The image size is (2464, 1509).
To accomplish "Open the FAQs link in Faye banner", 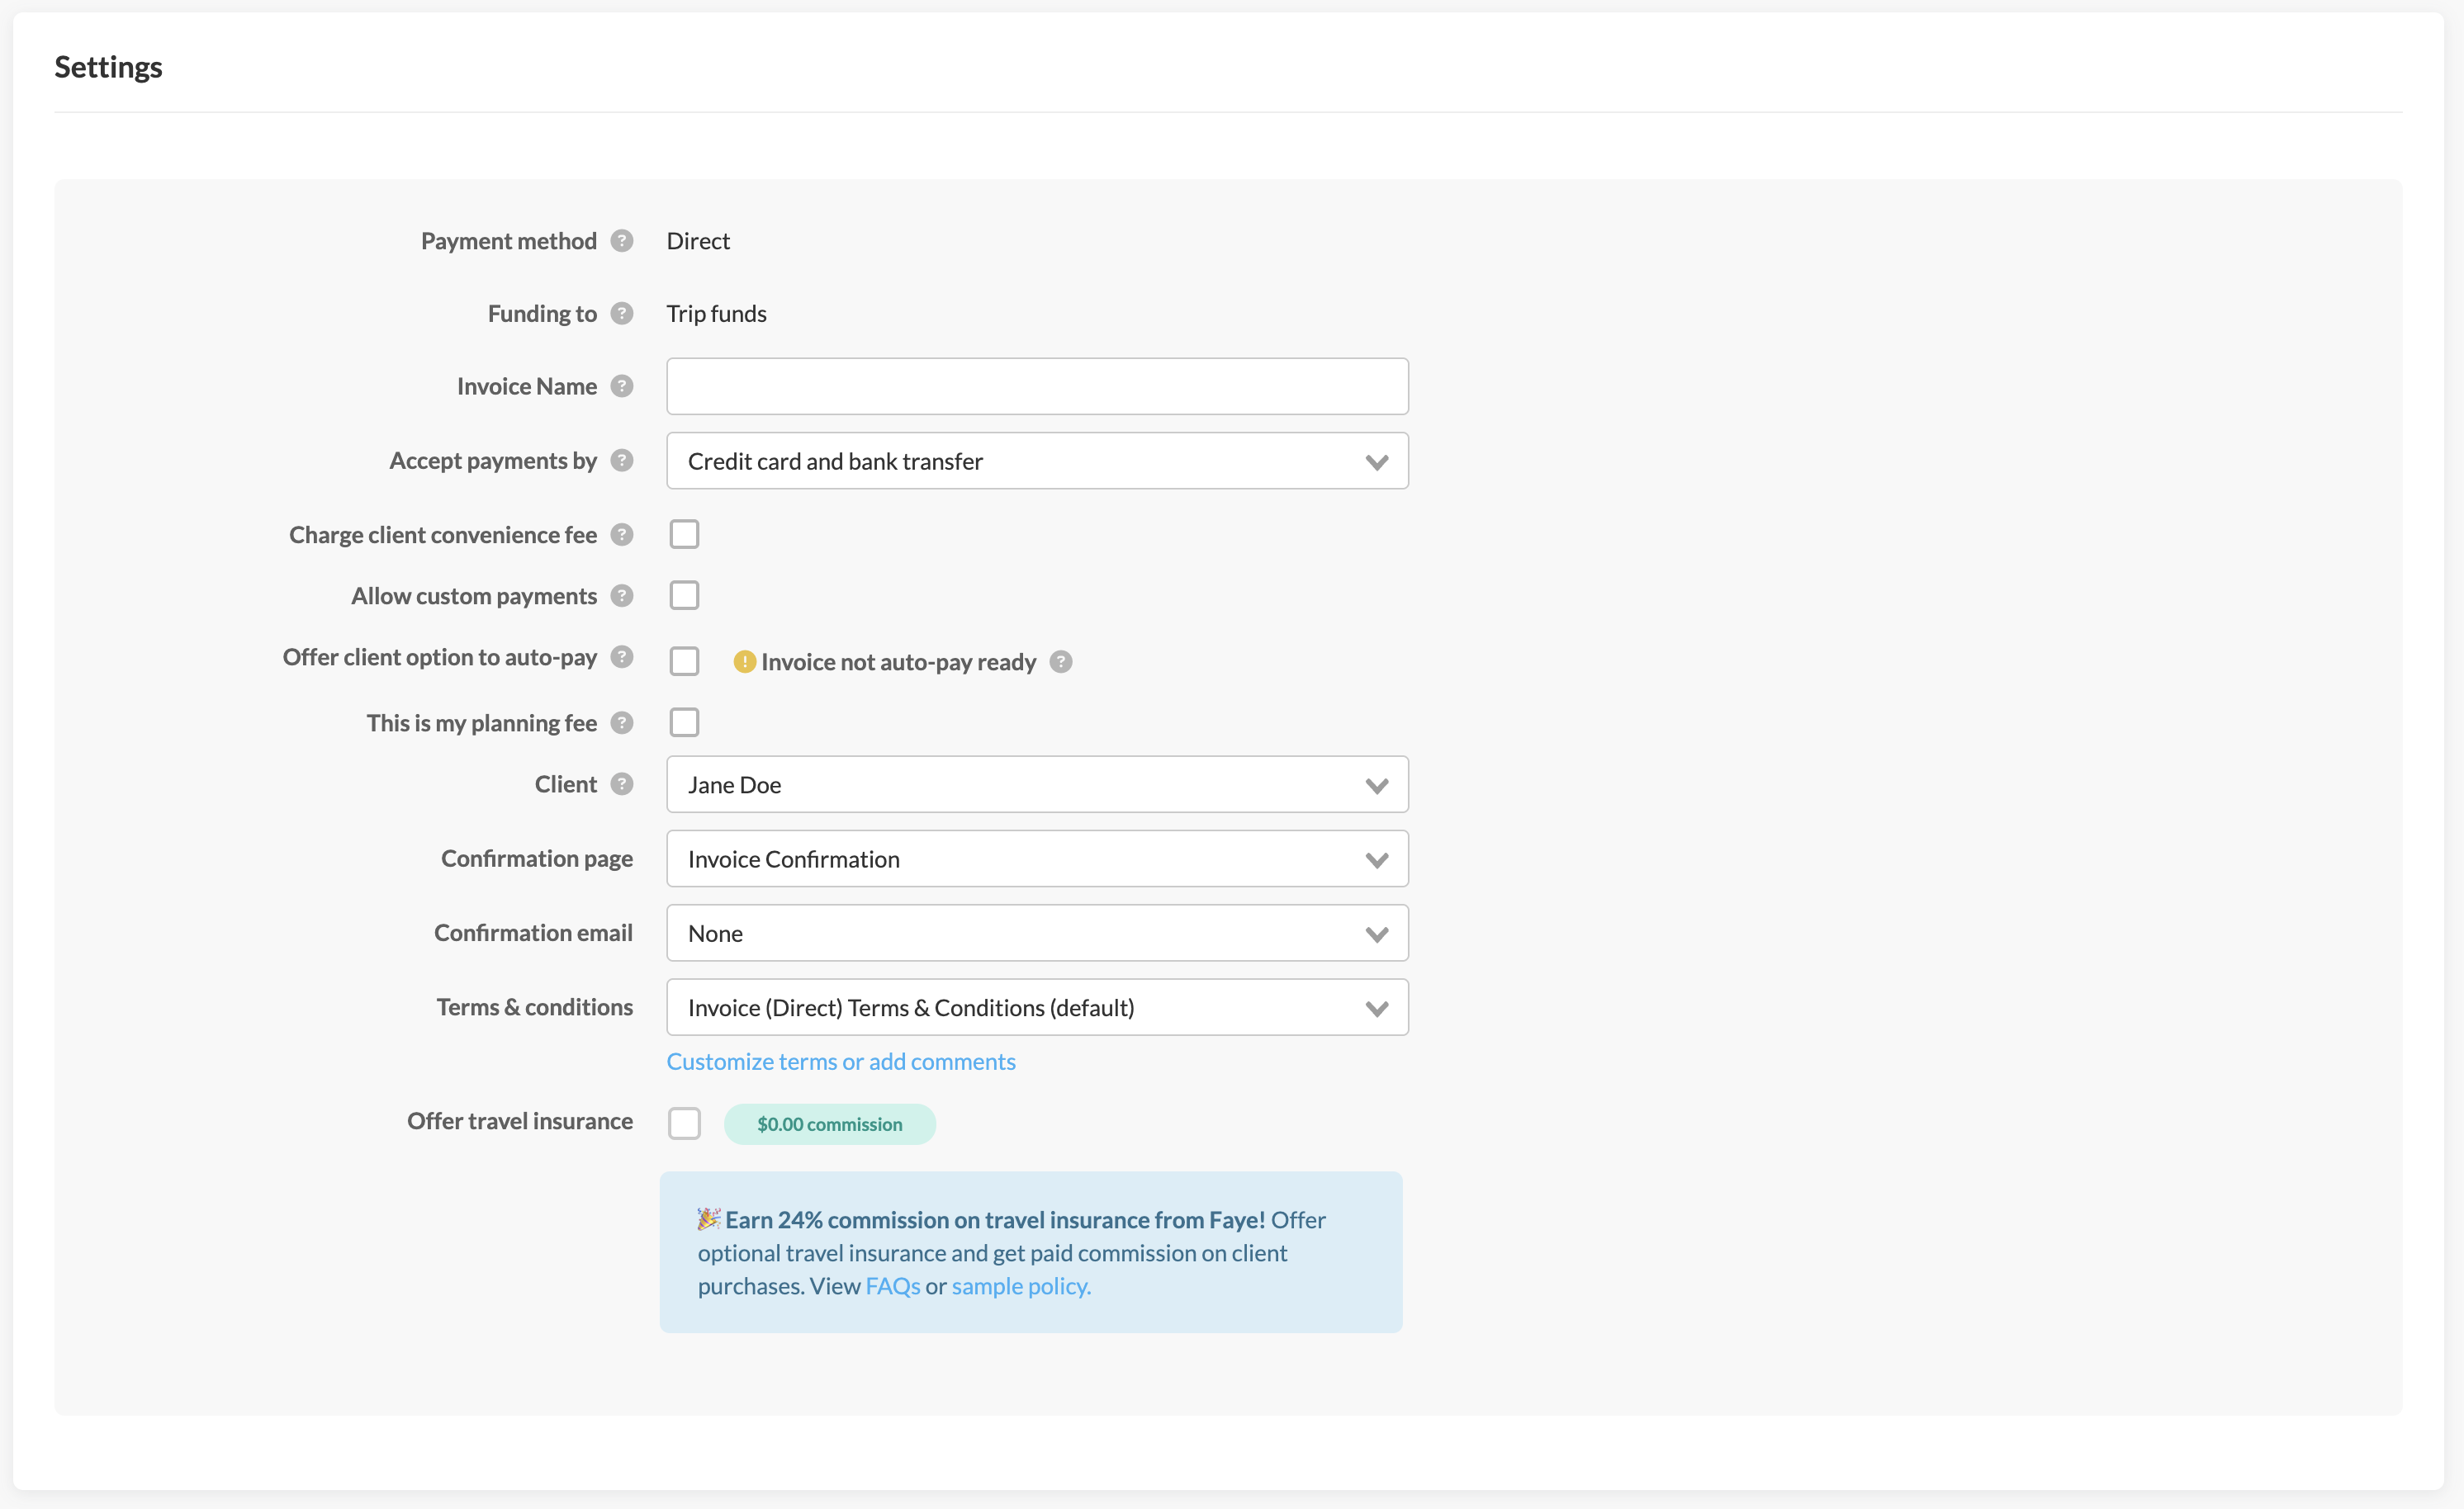I will pyautogui.click(x=892, y=1286).
